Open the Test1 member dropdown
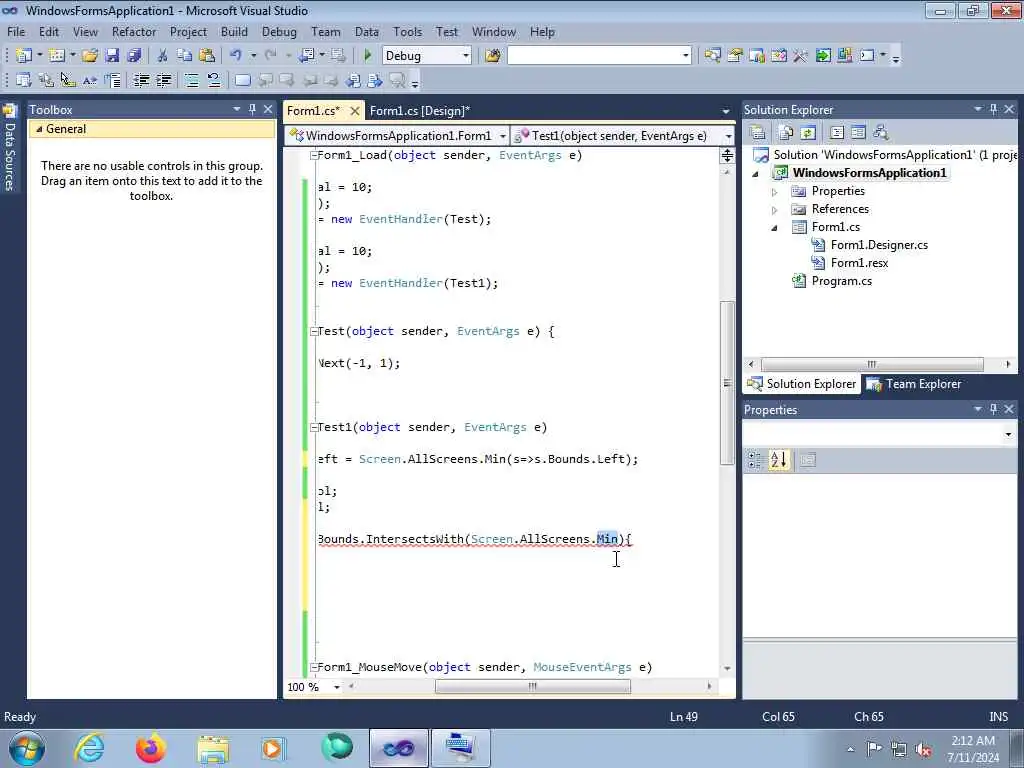The height and width of the screenshot is (768, 1024). [728, 136]
